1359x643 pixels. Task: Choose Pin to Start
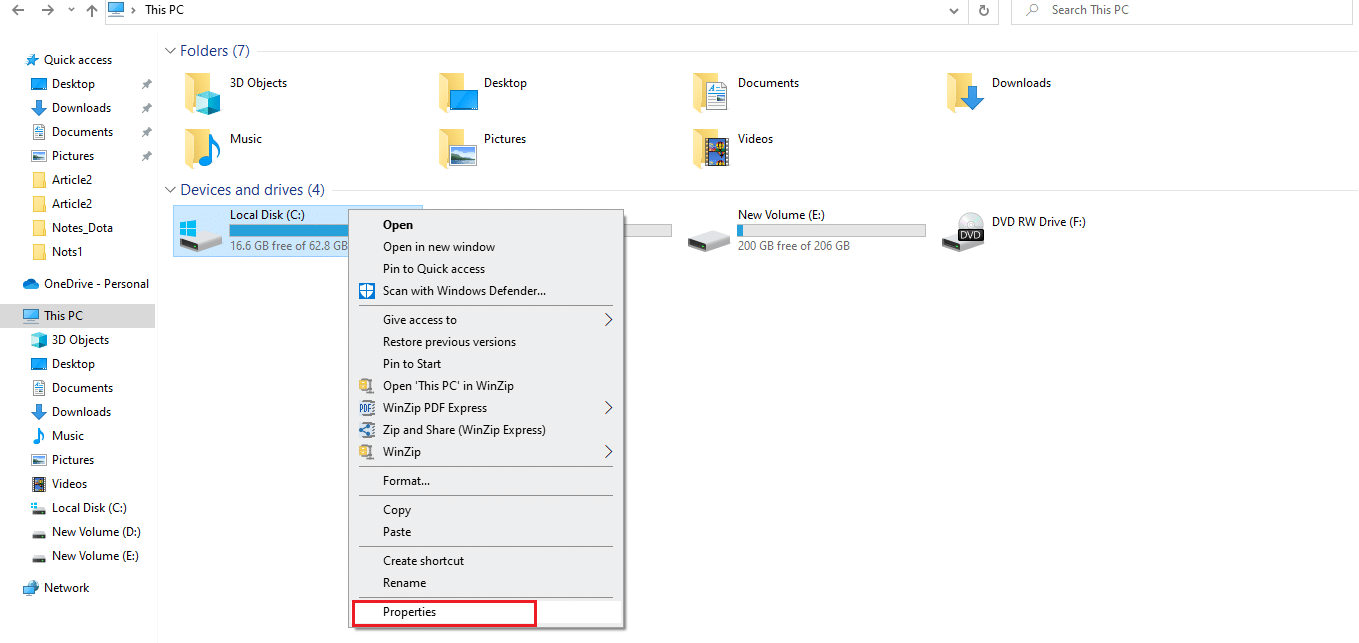(x=486, y=364)
